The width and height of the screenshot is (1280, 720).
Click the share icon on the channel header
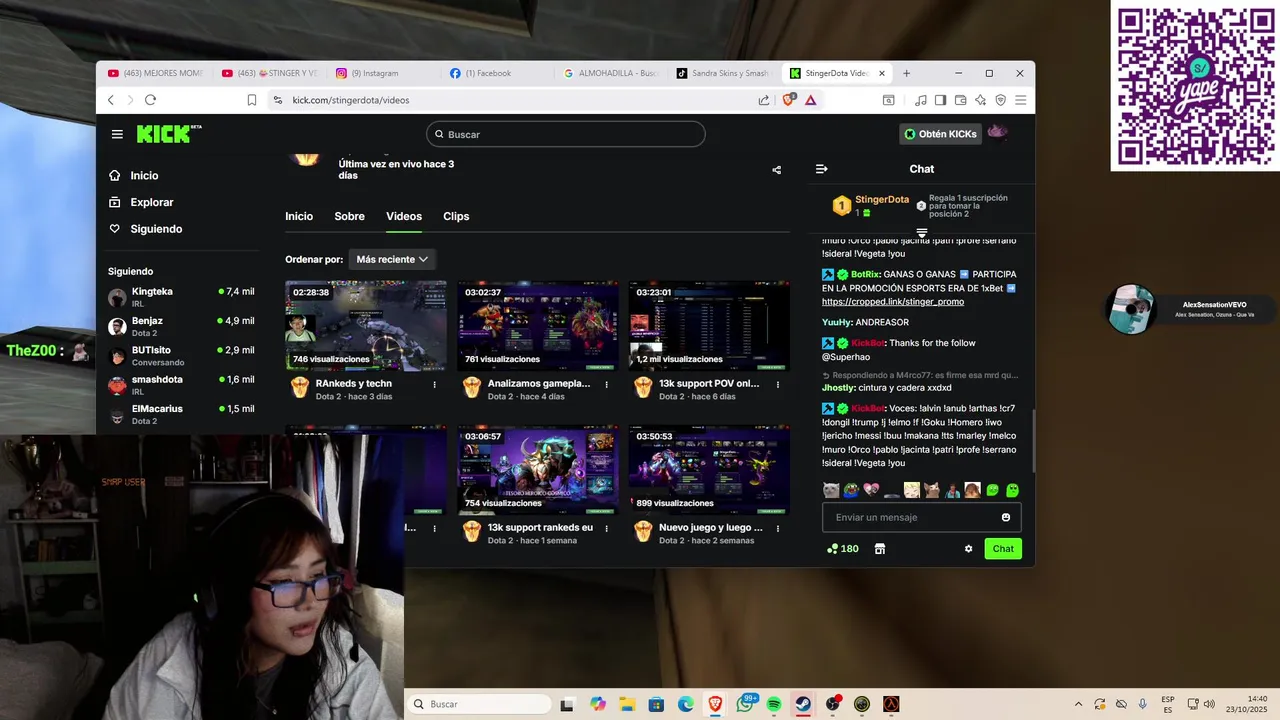[x=776, y=170]
